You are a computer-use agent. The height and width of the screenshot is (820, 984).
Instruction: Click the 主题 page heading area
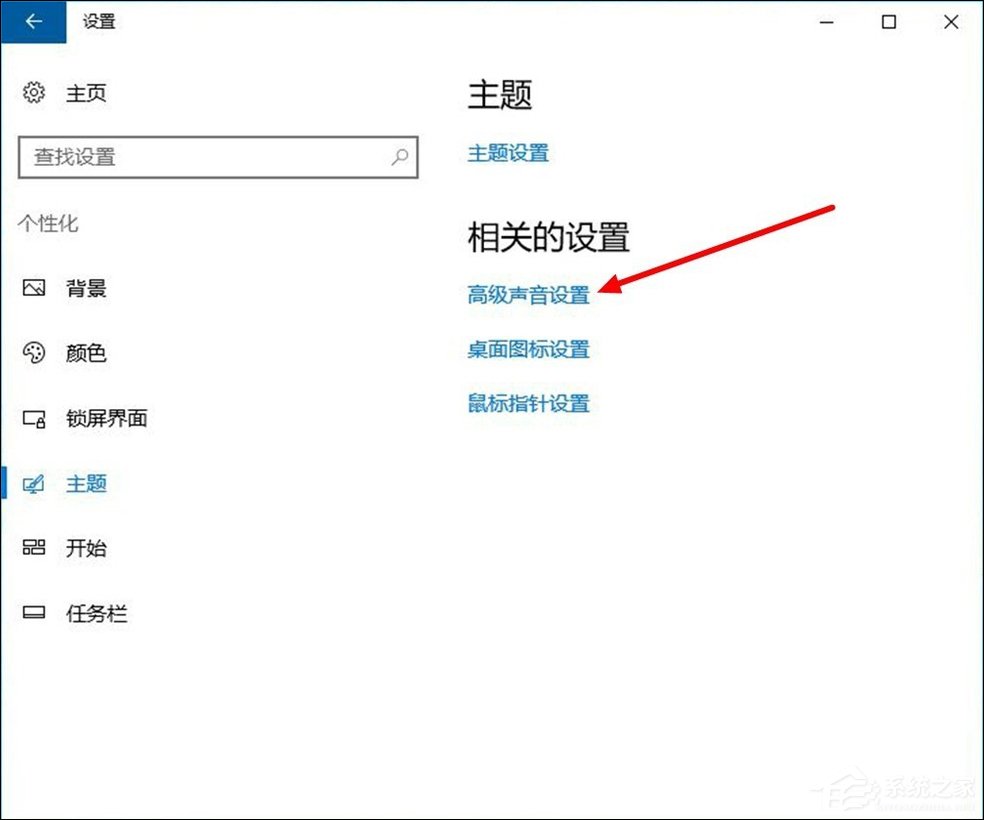pyautogui.click(x=502, y=94)
